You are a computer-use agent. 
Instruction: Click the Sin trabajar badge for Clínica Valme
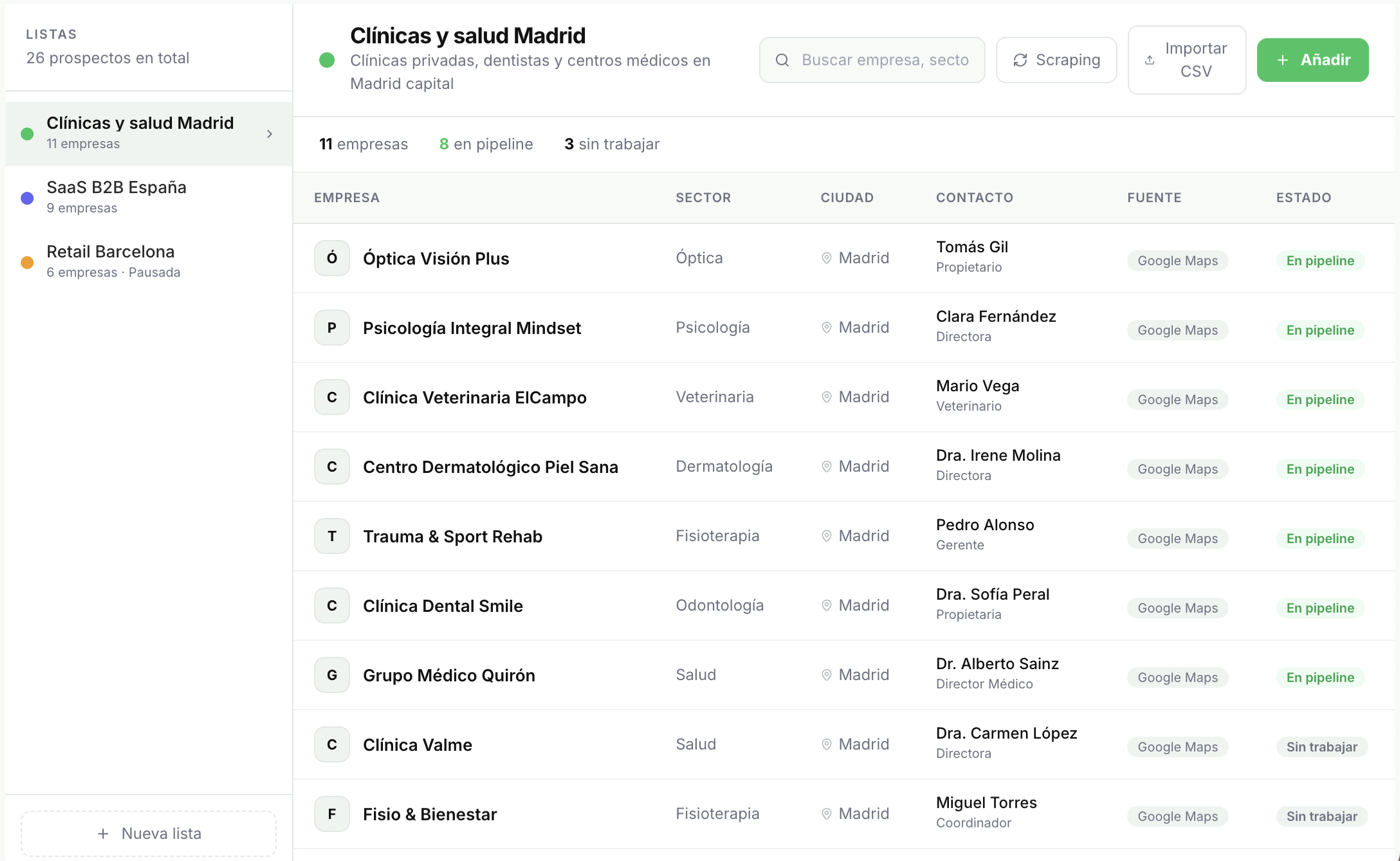point(1322,747)
